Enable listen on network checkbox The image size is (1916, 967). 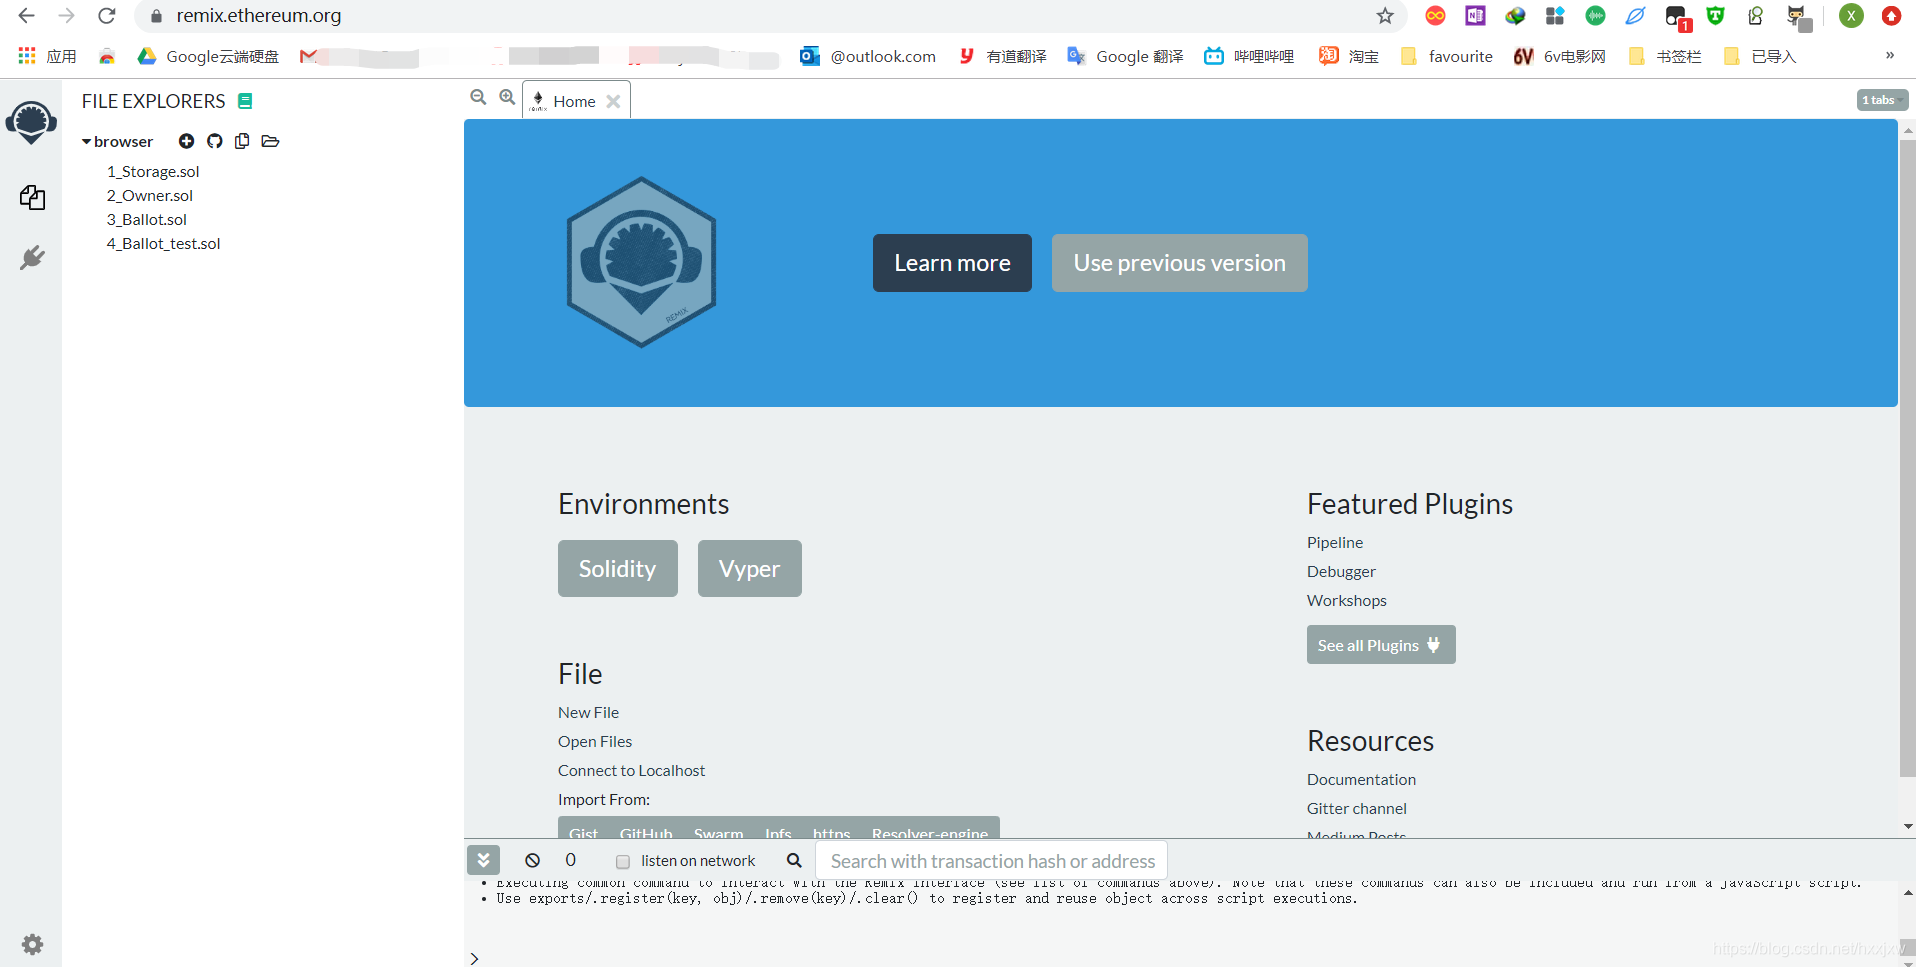click(623, 861)
